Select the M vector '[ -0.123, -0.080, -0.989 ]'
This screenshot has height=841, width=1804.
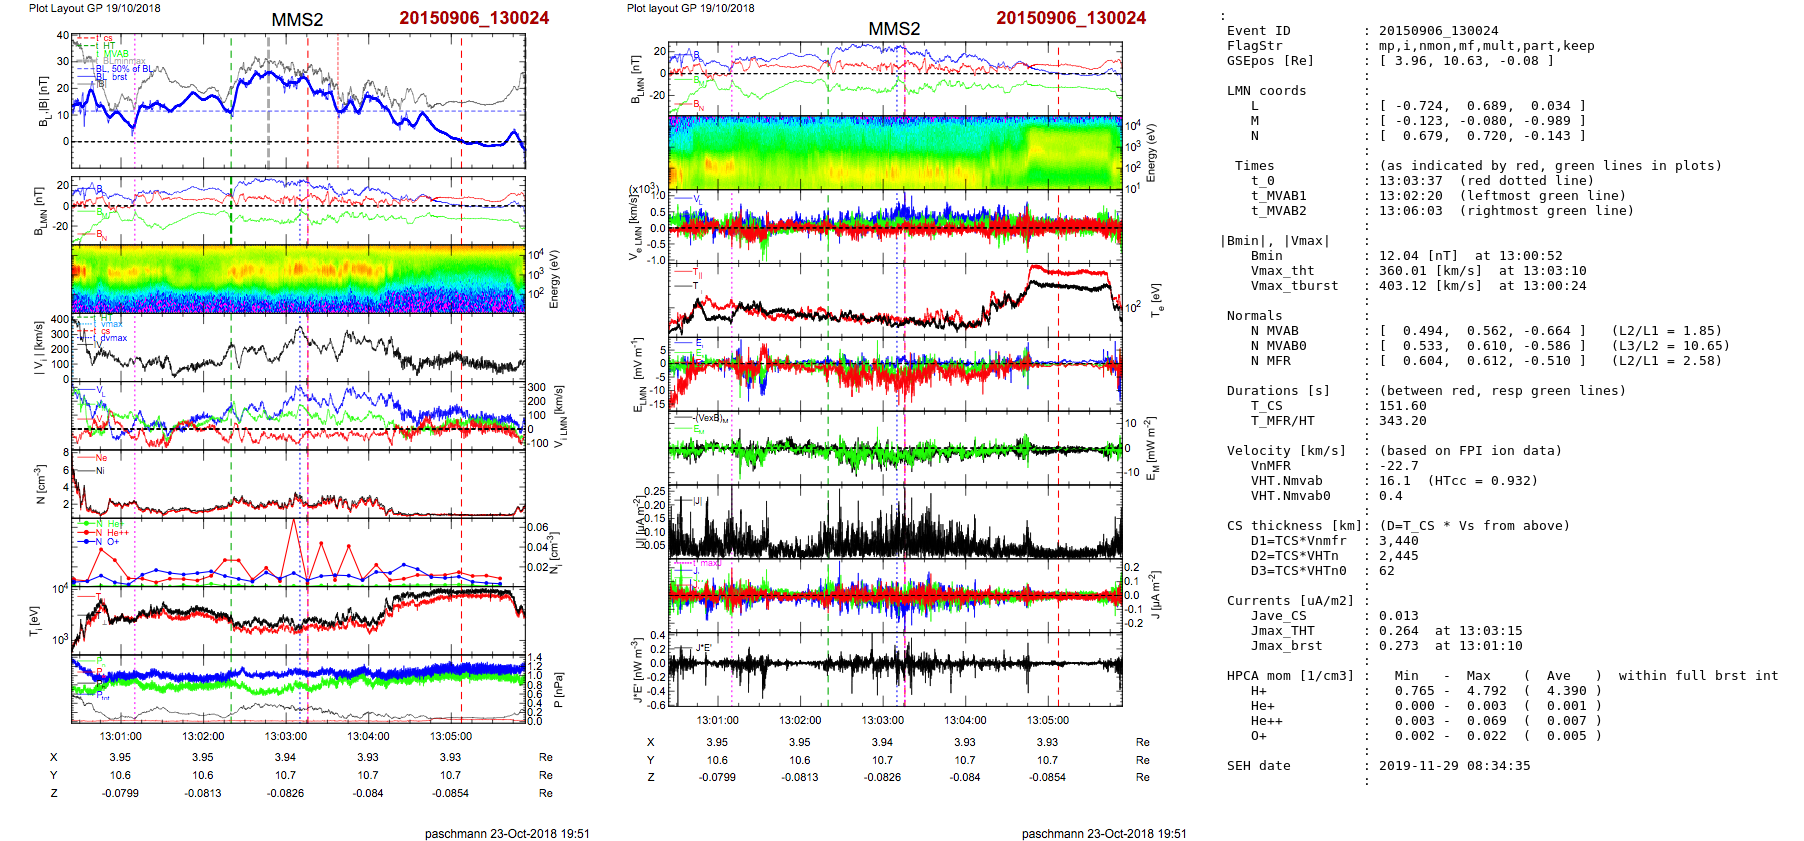[1482, 121]
